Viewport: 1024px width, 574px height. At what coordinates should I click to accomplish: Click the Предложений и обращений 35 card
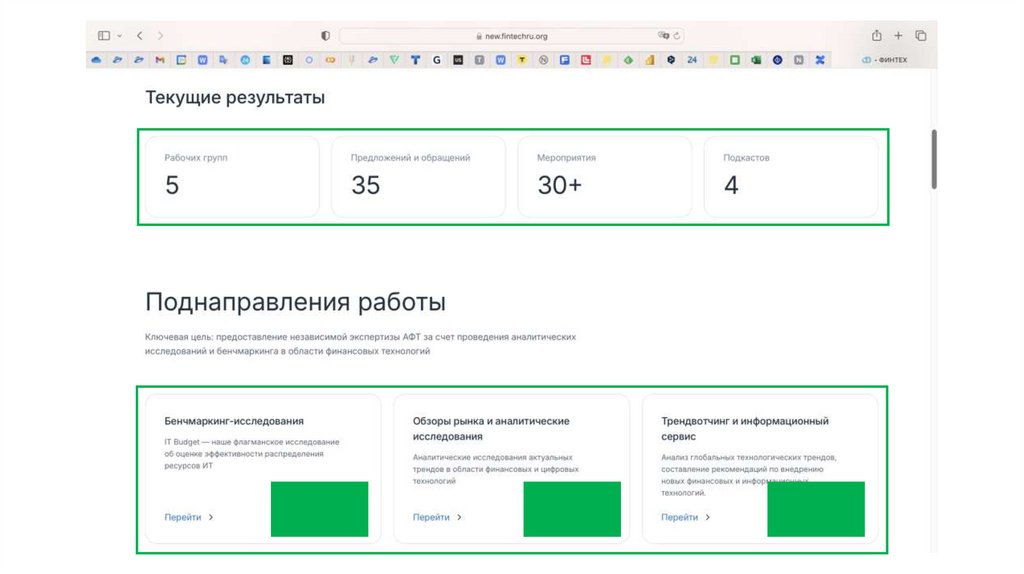click(419, 176)
